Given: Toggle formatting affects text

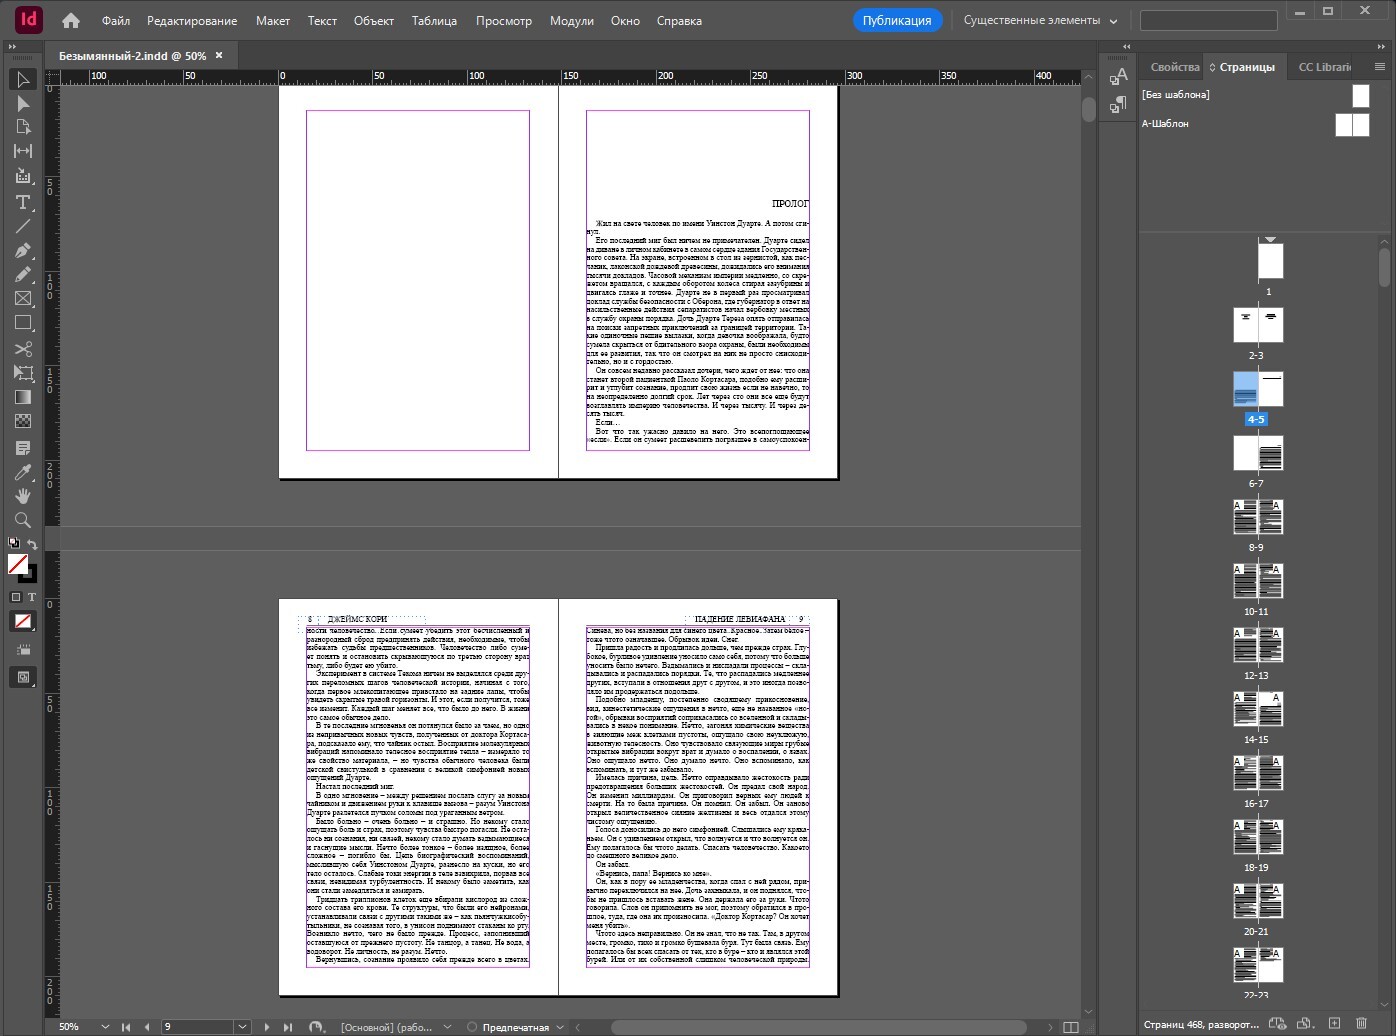Looking at the screenshot, I should click(31, 597).
